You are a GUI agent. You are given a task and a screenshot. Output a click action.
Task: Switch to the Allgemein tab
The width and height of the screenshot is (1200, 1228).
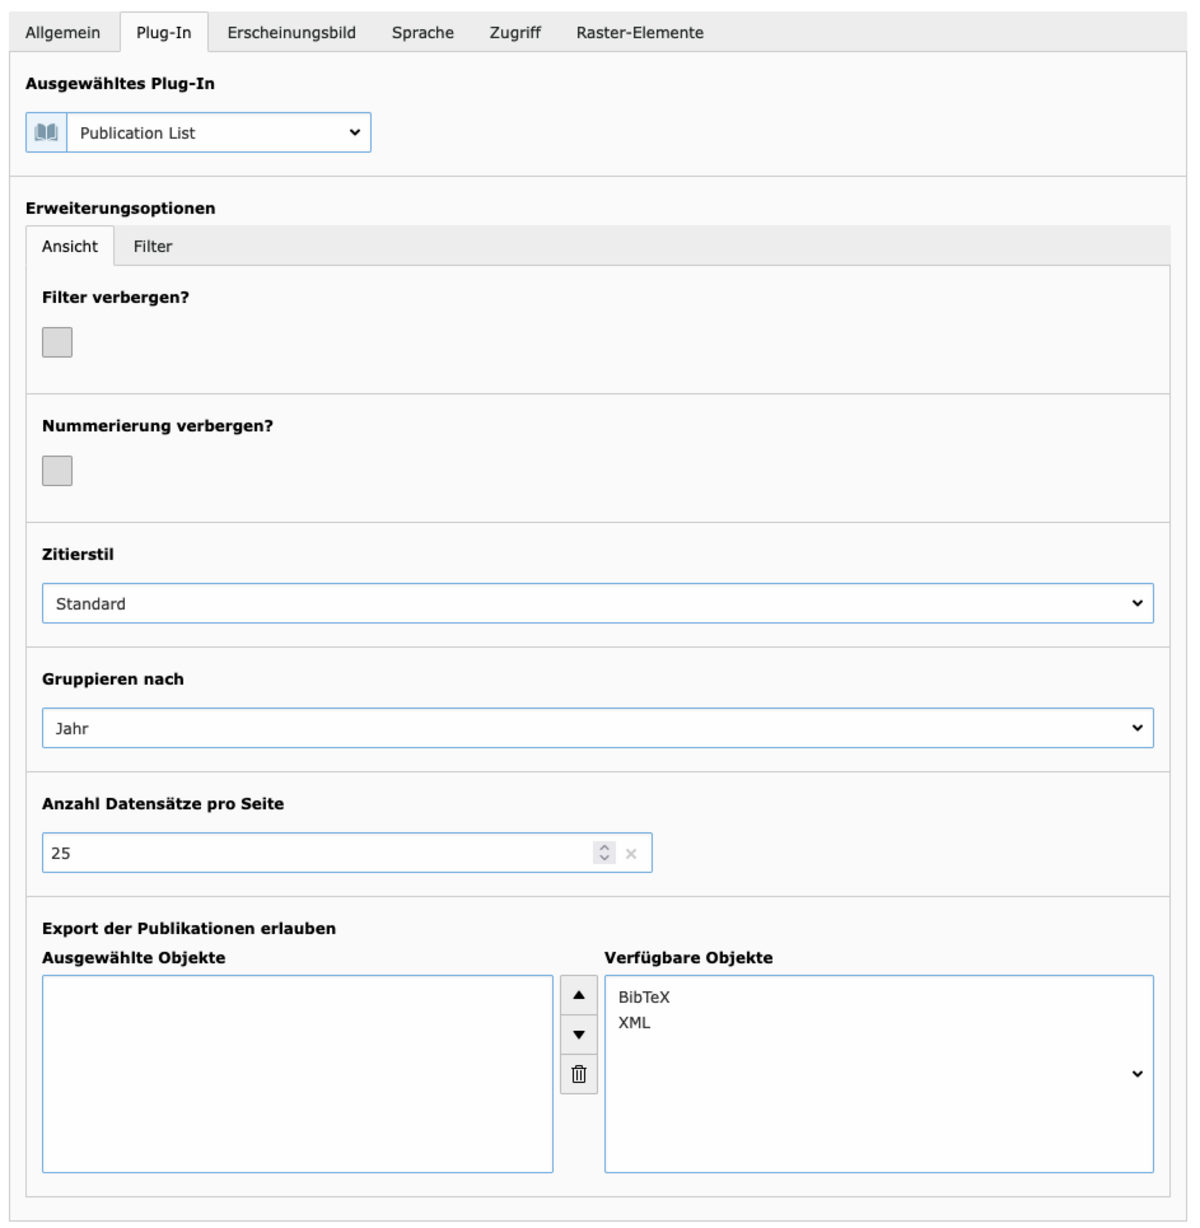click(63, 32)
